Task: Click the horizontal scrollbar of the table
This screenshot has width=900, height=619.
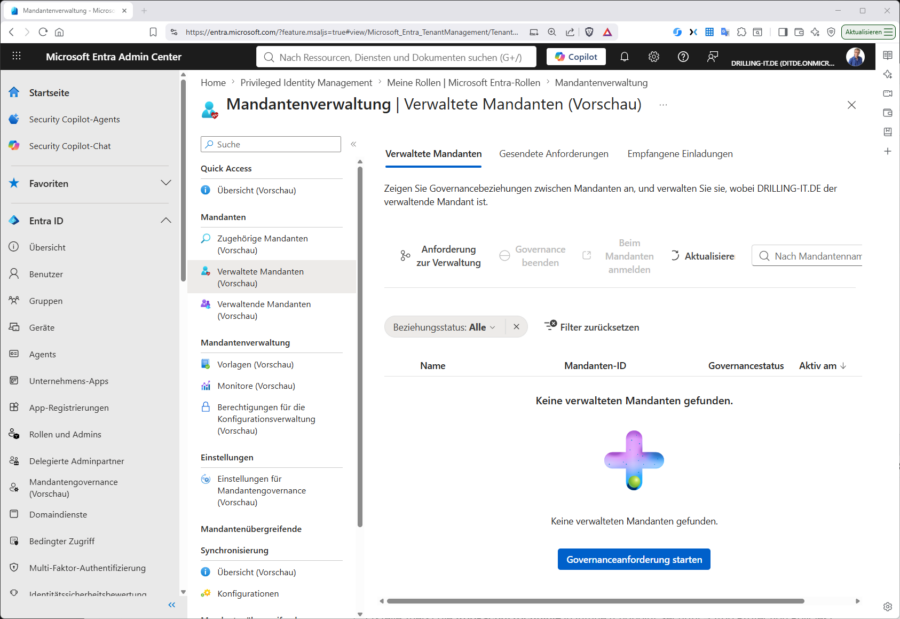Action: coord(595,601)
